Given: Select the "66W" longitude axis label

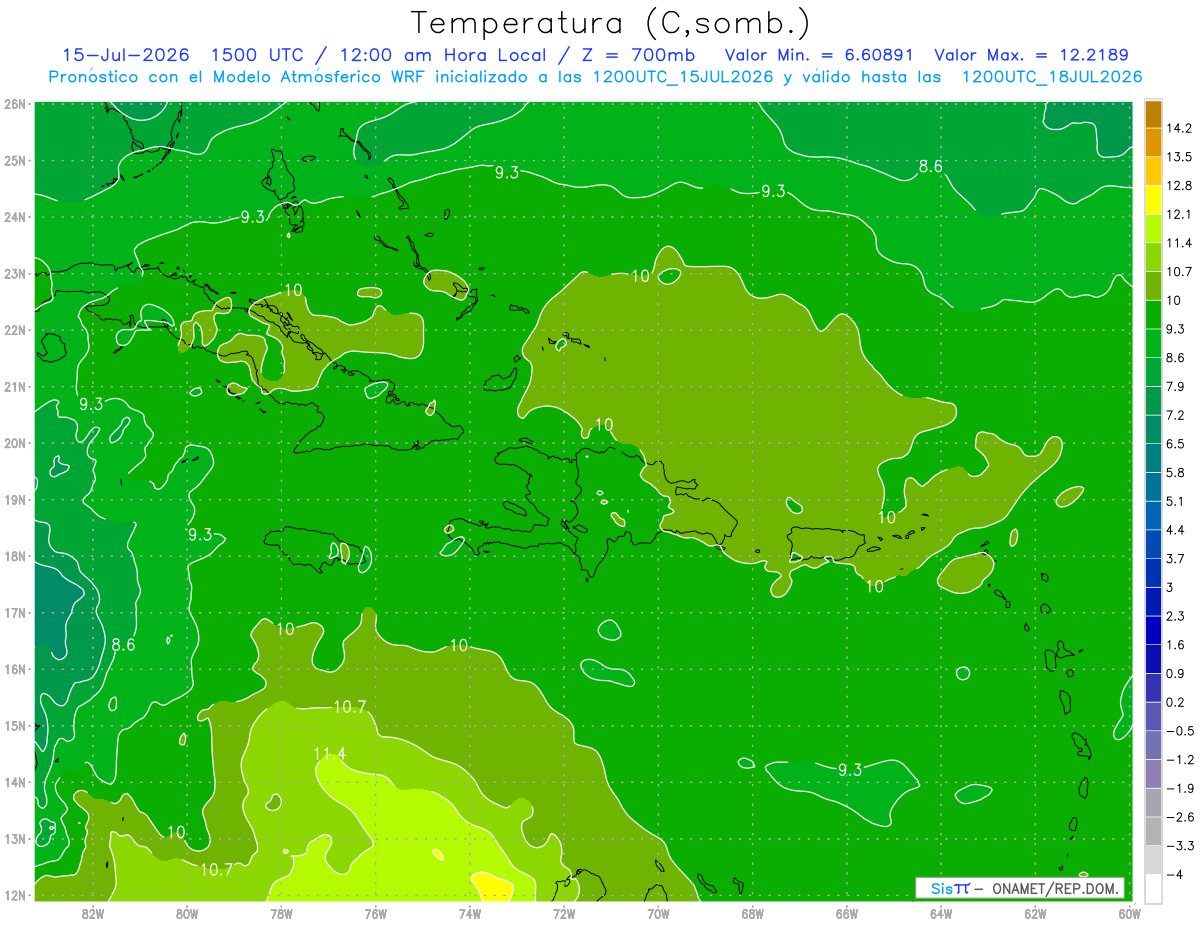Looking at the screenshot, I should pos(847,913).
